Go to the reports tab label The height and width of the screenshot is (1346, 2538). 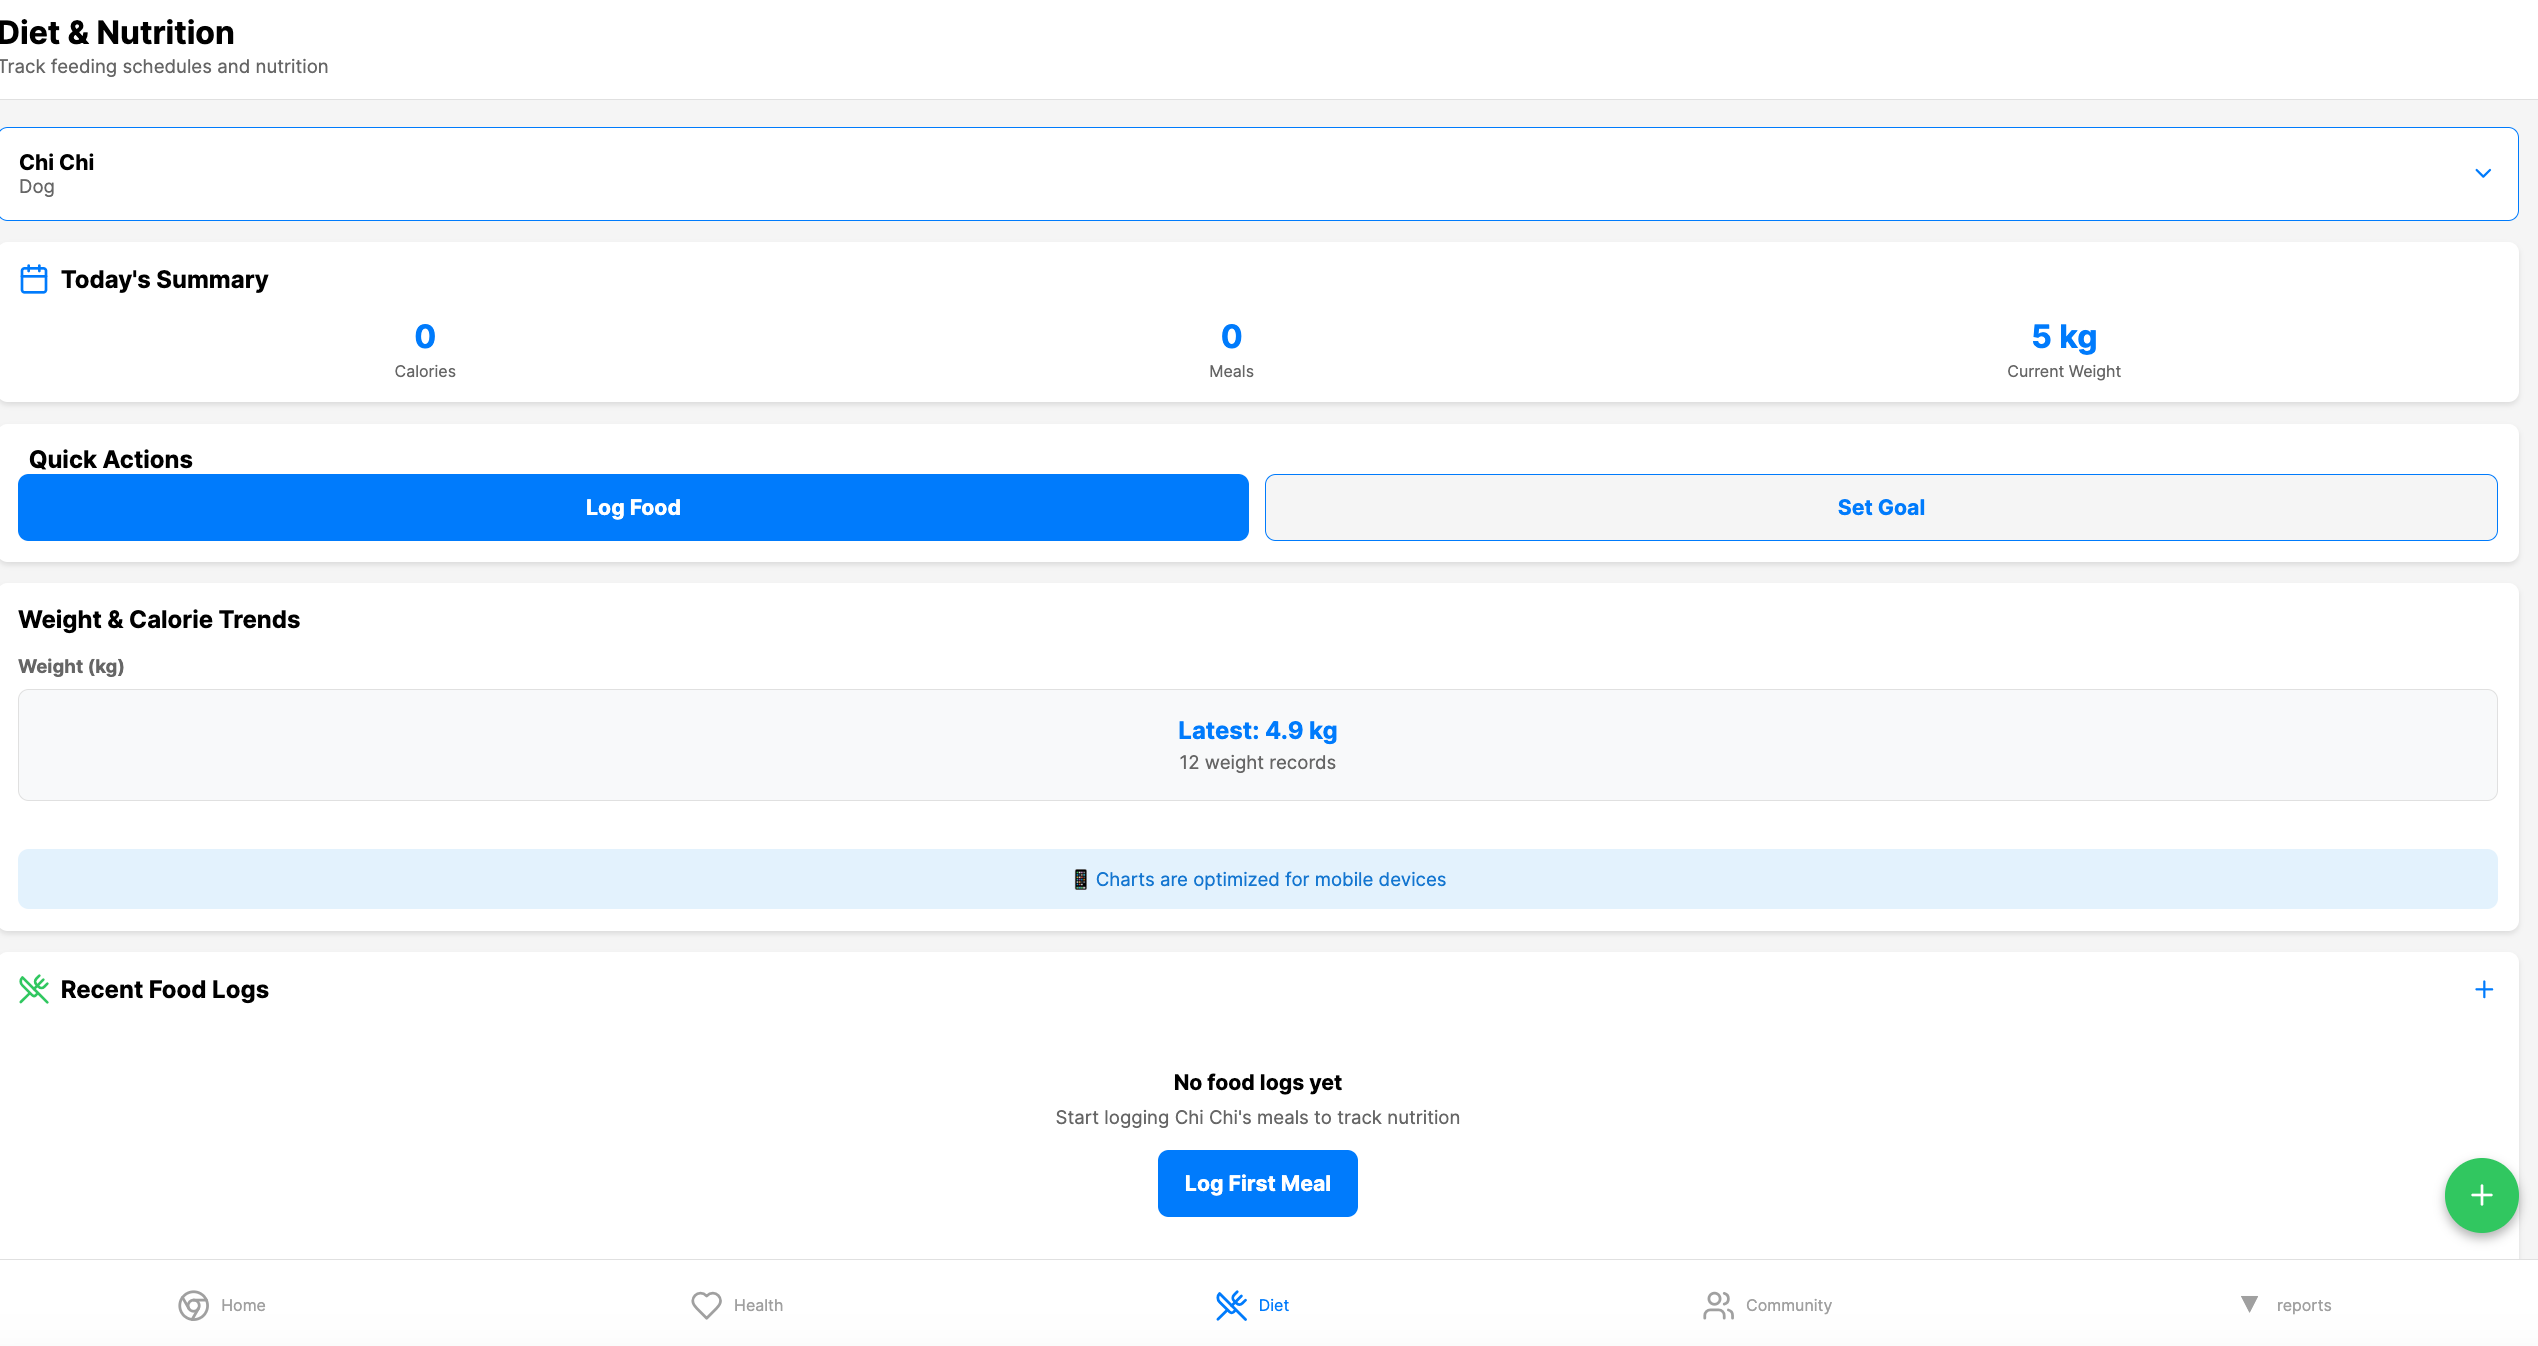pyautogui.click(x=2303, y=1305)
